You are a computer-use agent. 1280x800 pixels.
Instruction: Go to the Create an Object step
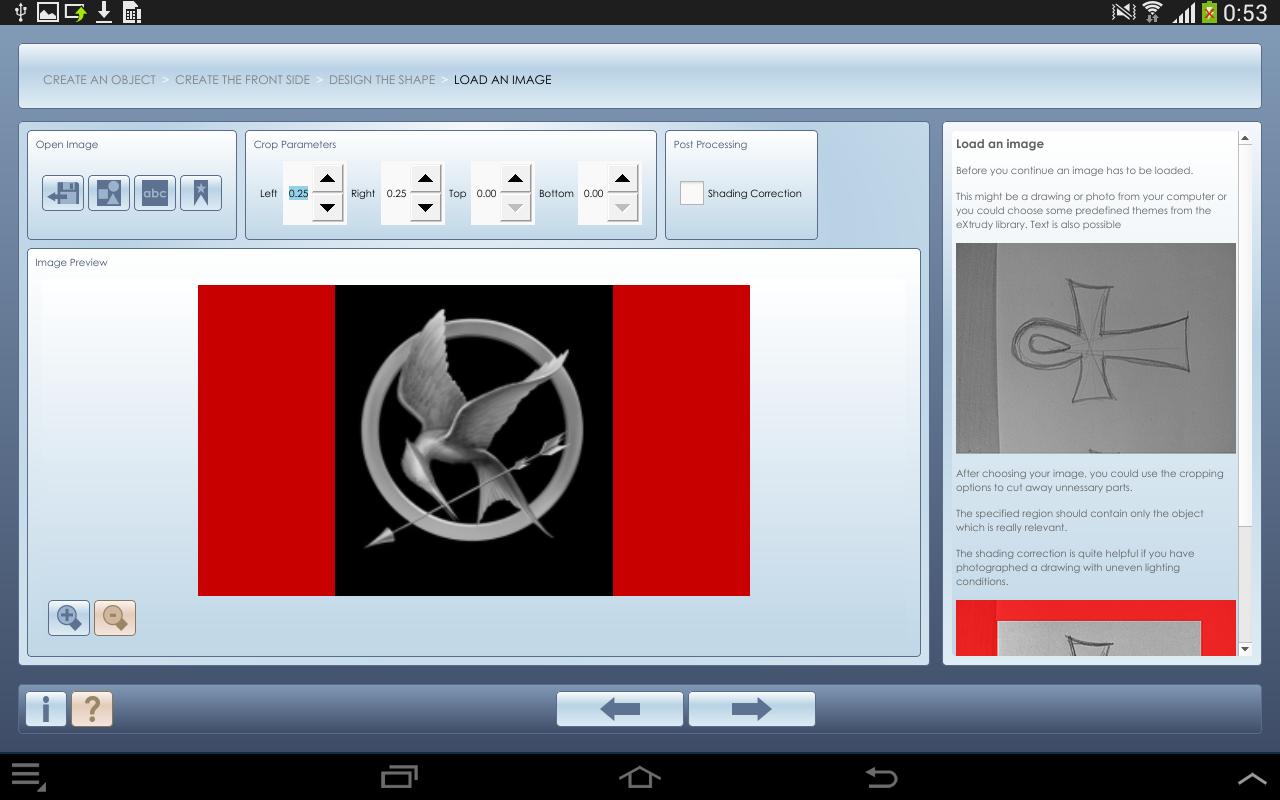coord(99,80)
